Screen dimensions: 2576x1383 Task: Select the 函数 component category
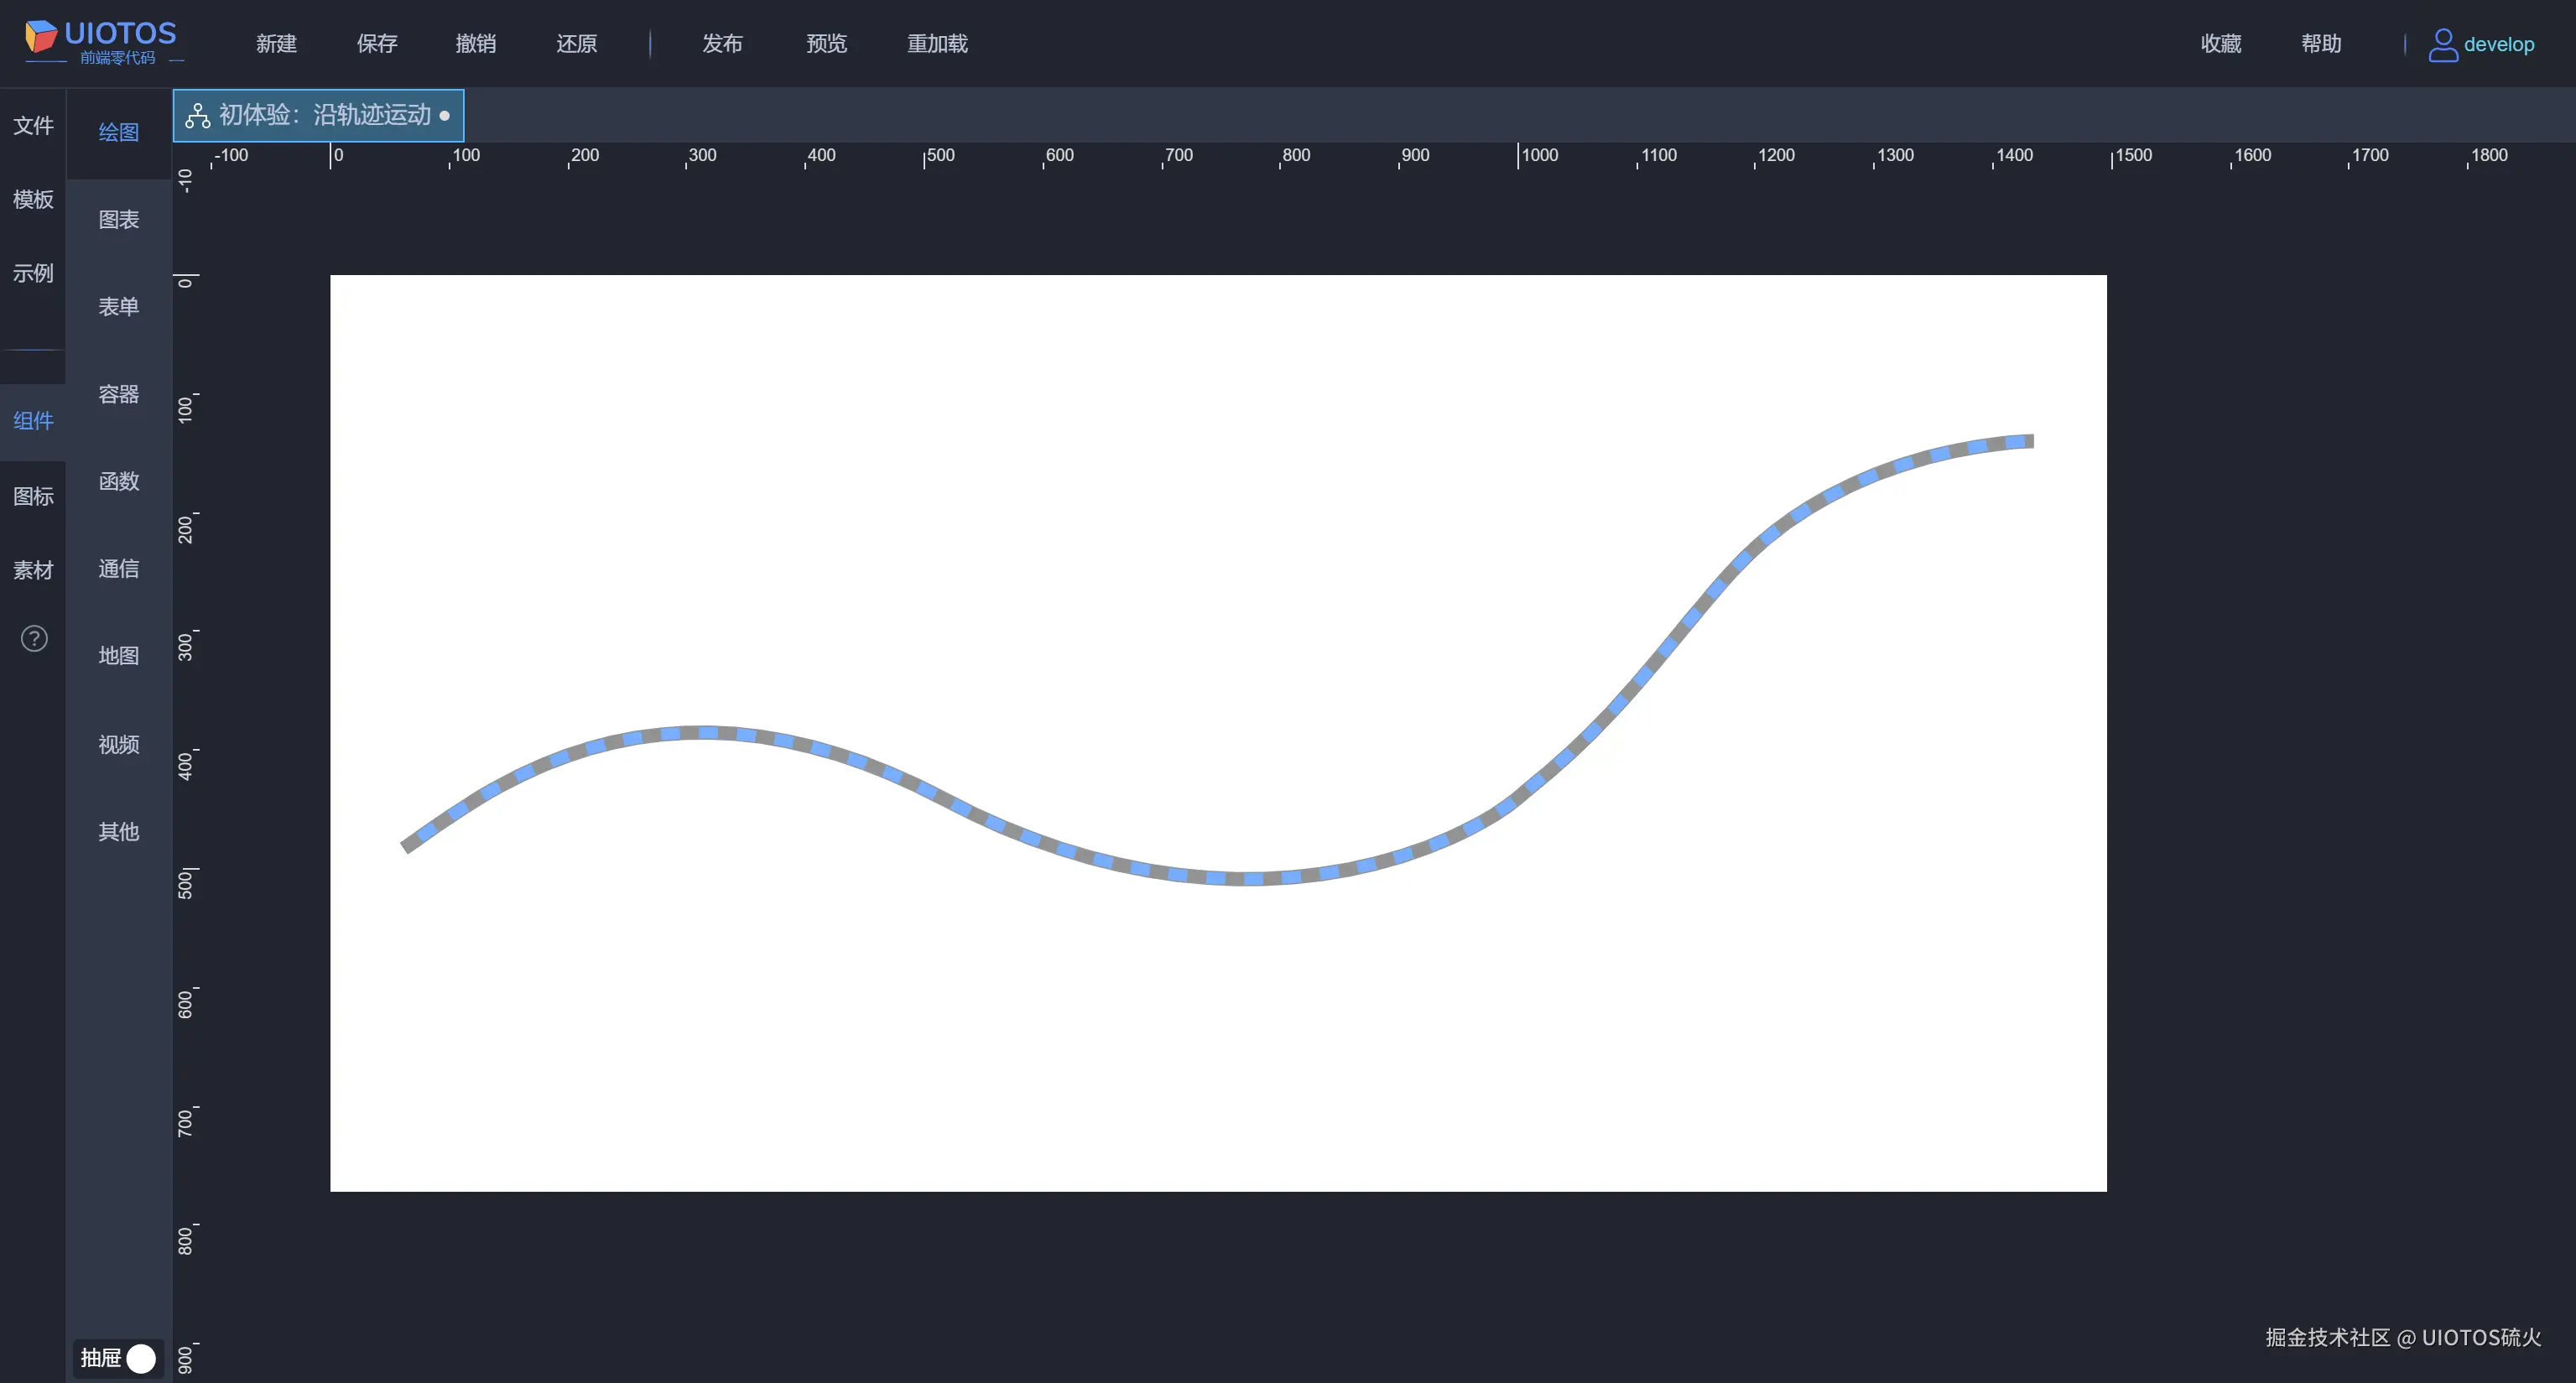tap(119, 481)
